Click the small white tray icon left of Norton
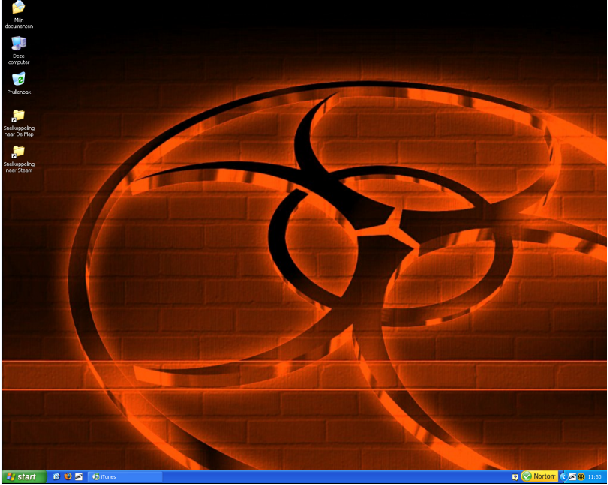The height and width of the screenshot is (485, 608). tap(514, 477)
